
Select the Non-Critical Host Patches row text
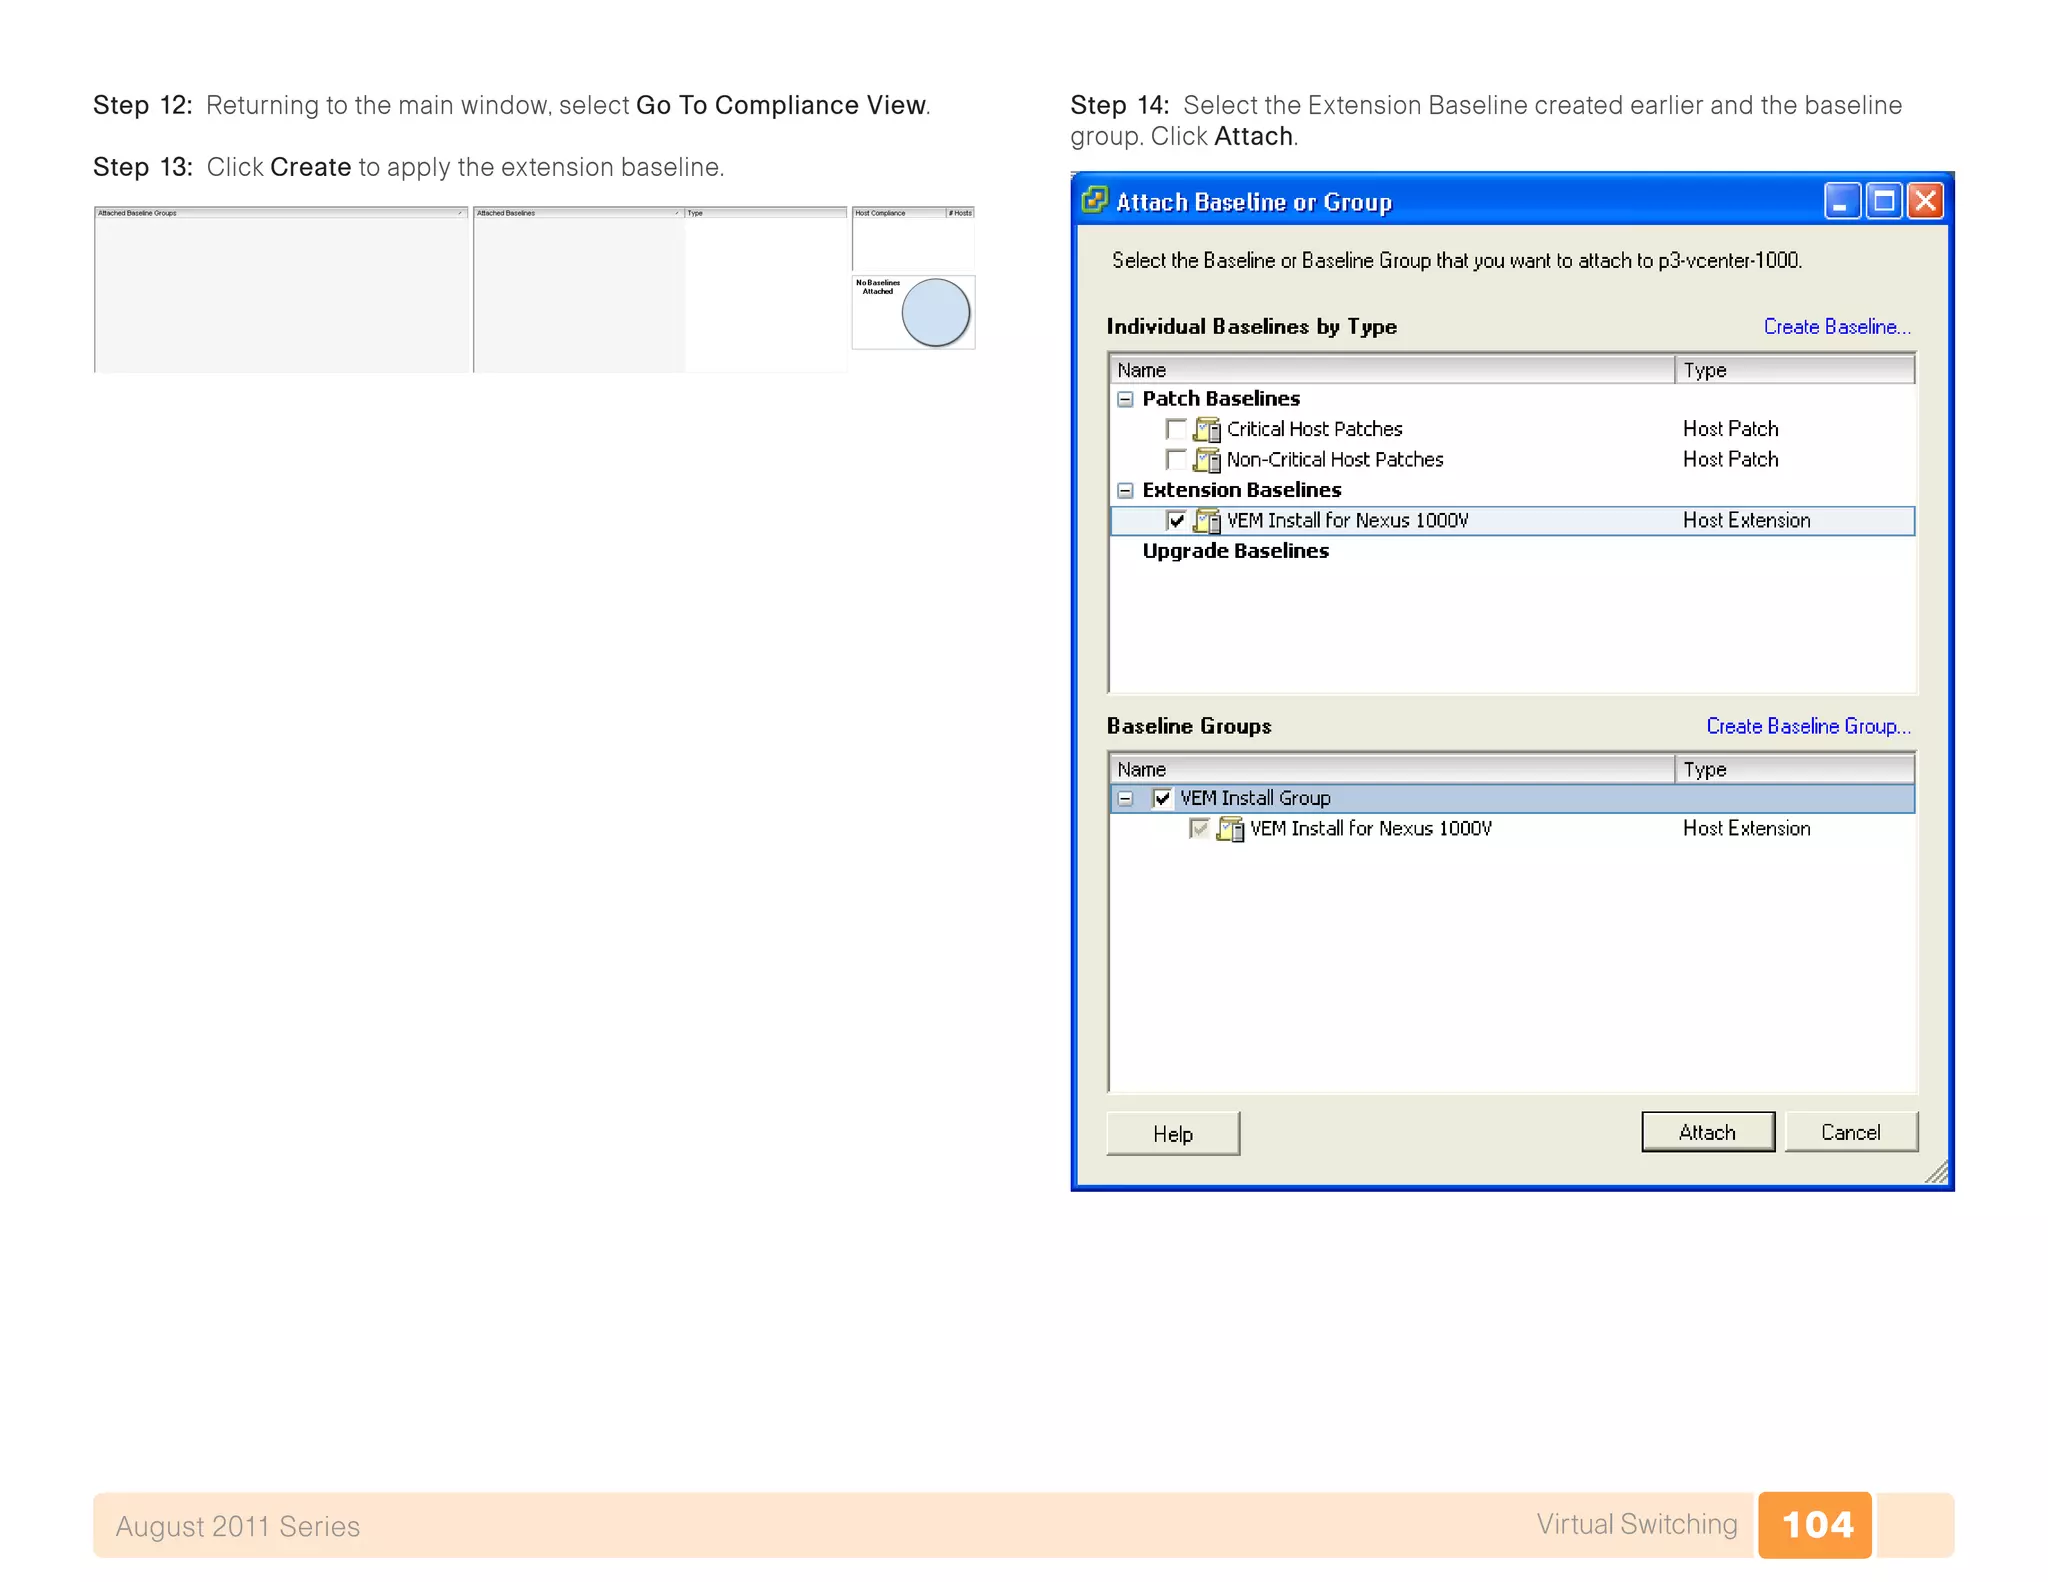[x=1335, y=459]
